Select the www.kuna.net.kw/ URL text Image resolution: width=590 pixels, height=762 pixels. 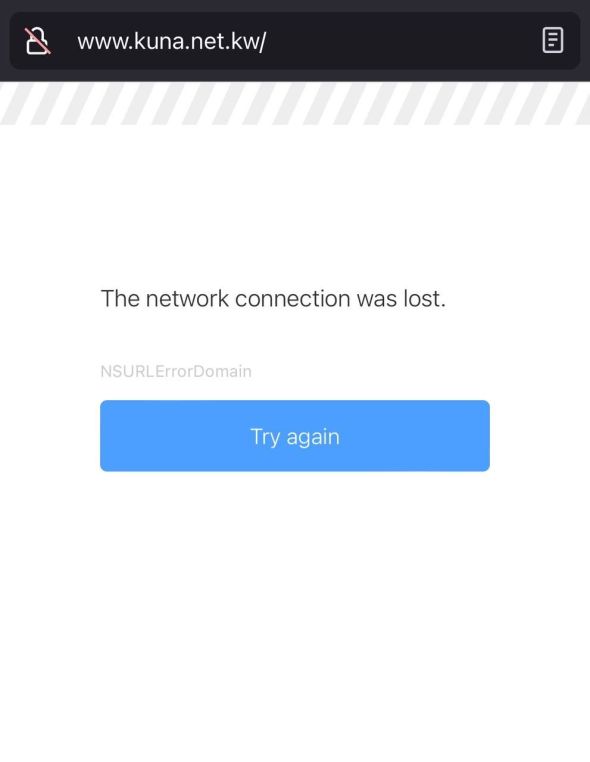click(x=172, y=41)
